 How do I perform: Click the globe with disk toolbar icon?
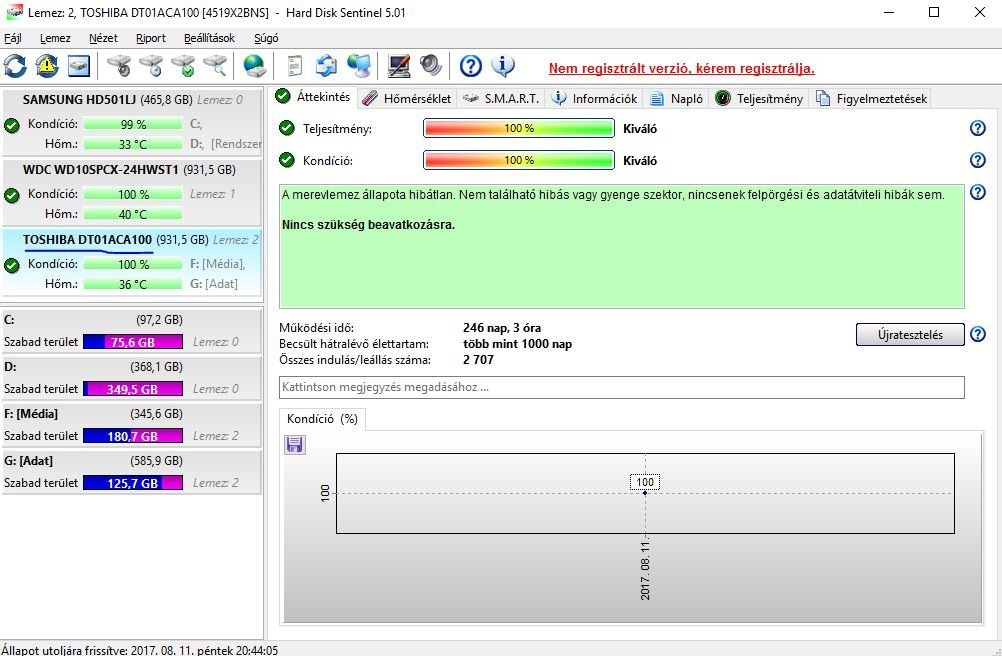[x=254, y=66]
